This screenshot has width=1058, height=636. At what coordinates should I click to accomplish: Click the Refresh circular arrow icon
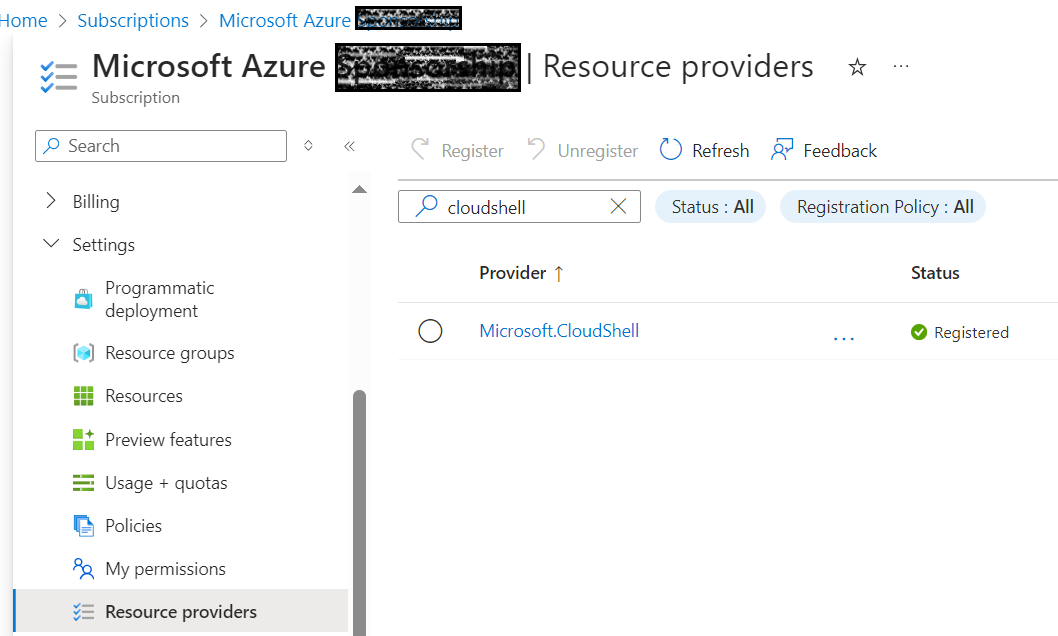tap(670, 150)
